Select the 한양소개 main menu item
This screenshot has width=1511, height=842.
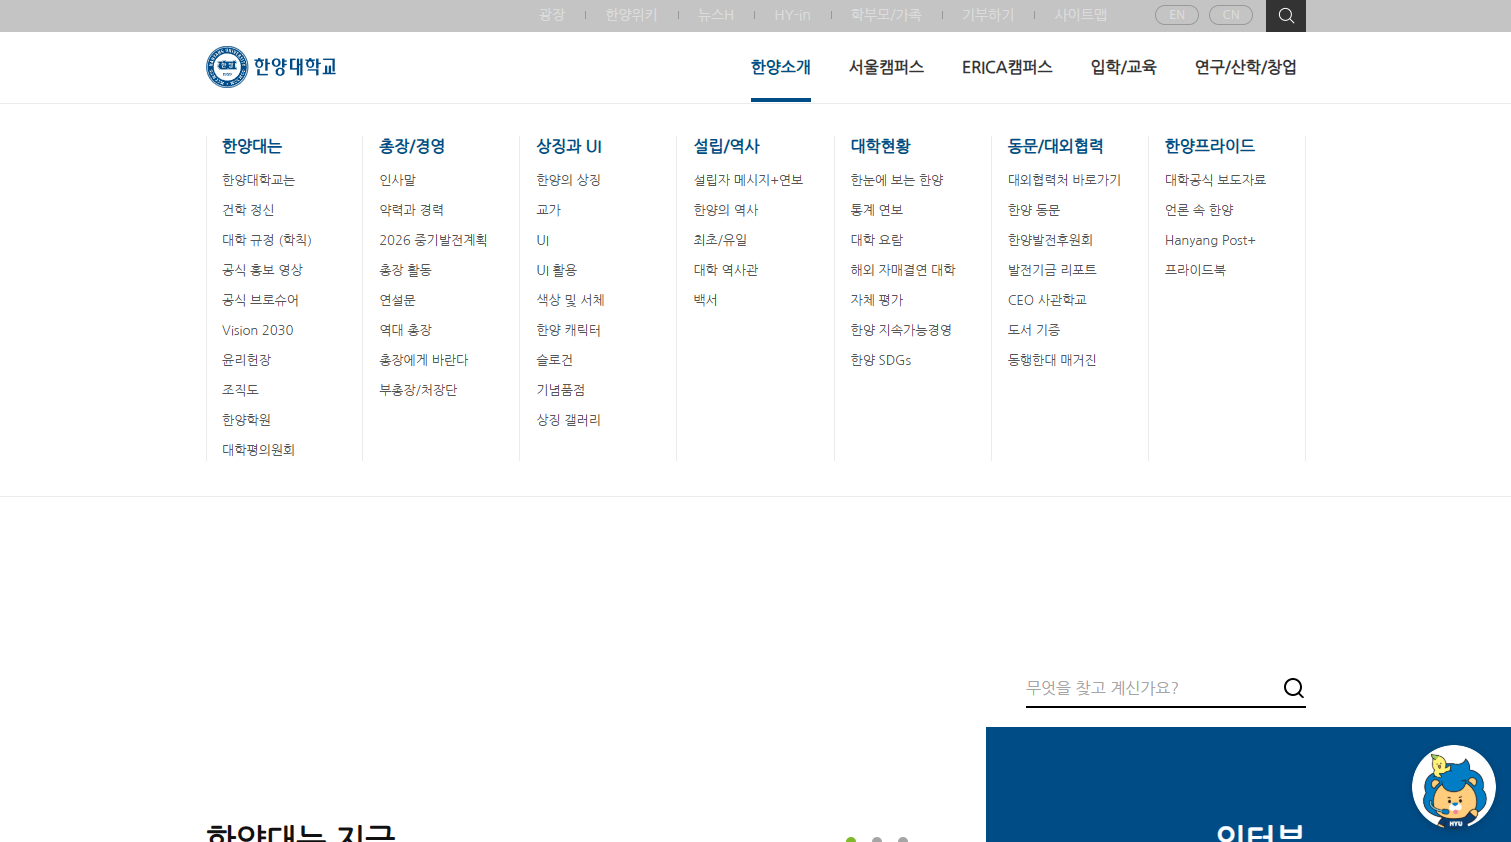tap(780, 67)
